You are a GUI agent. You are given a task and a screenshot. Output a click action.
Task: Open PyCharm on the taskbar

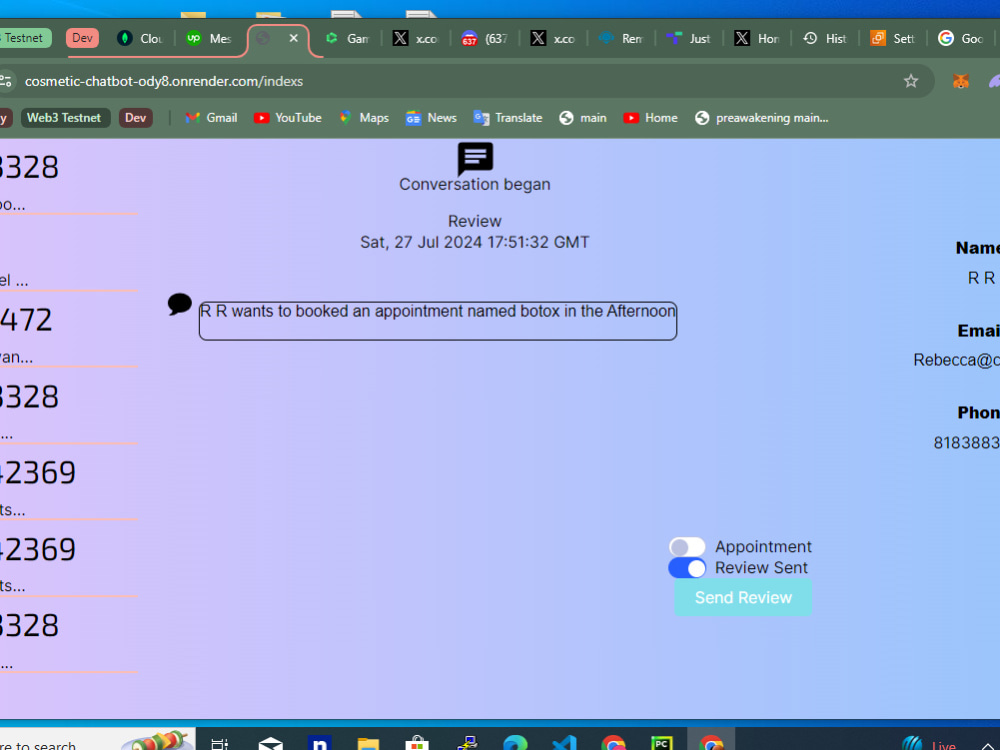[x=662, y=742]
